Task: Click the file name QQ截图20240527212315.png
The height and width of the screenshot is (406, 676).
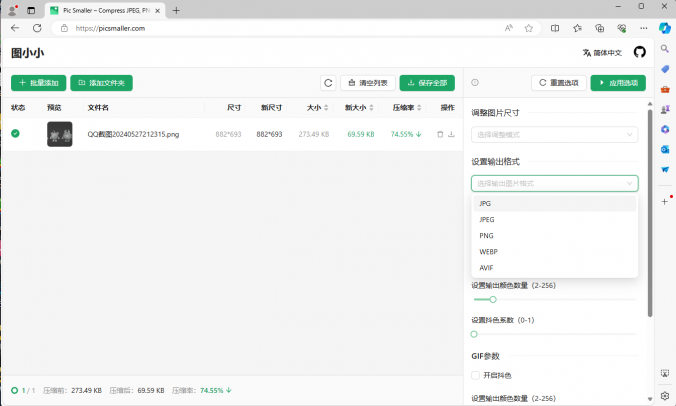Action: (133, 134)
